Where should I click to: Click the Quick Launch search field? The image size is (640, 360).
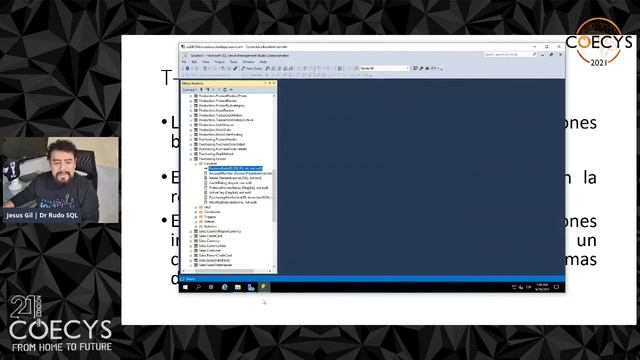510,54
